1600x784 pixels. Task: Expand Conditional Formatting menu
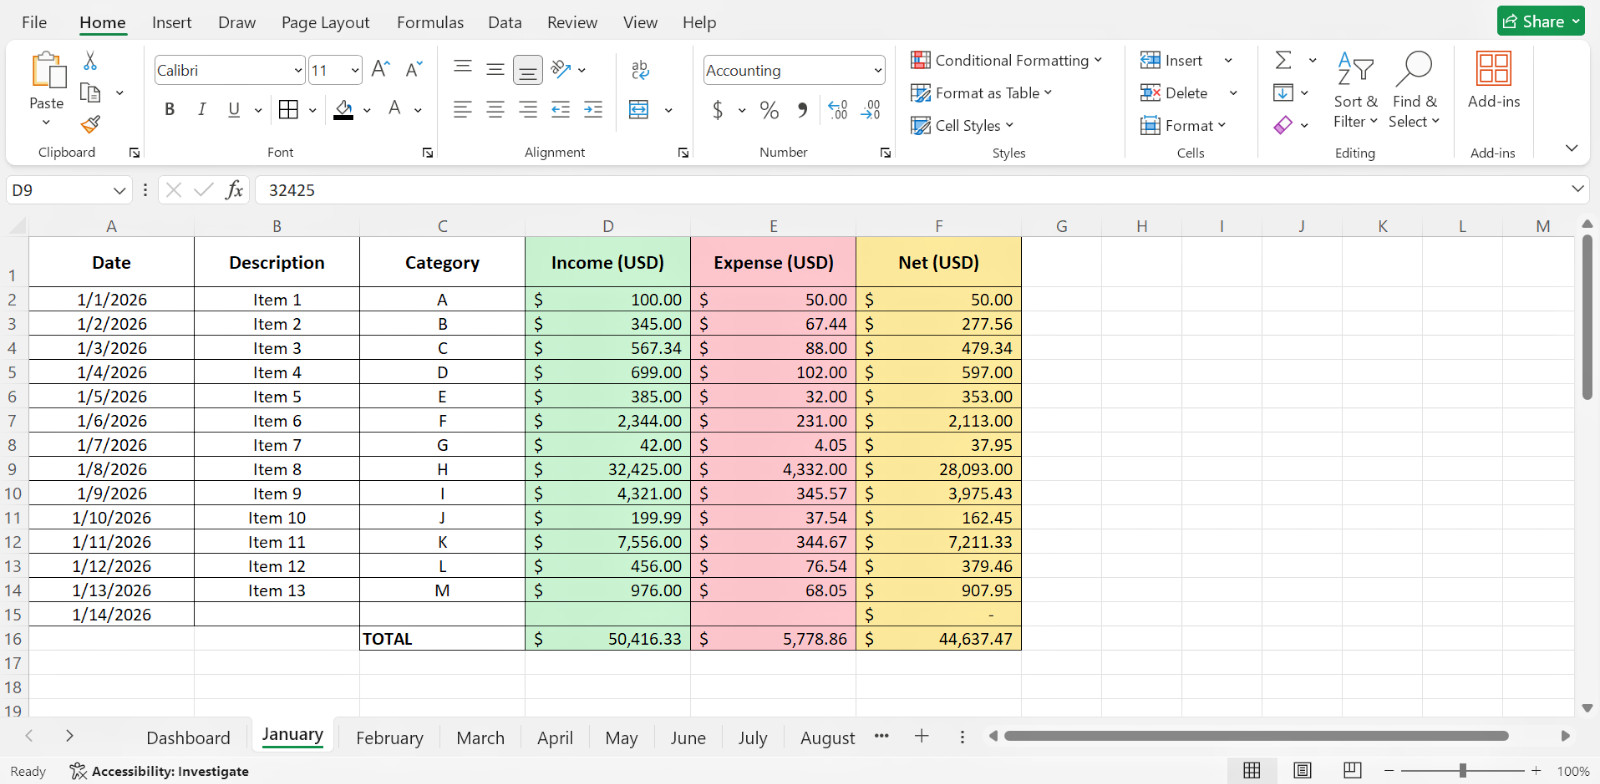pyautogui.click(x=1006, y=60)
